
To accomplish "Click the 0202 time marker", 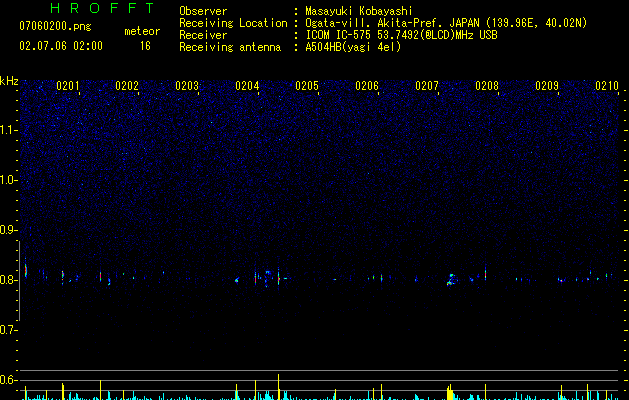I will pyautogui.click(x=127, y=86).
